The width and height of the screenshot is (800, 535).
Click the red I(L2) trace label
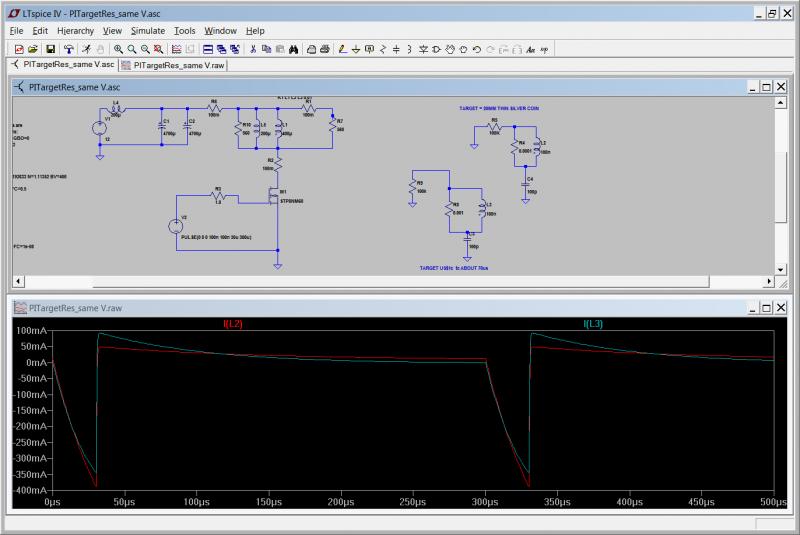coord(232,324)
